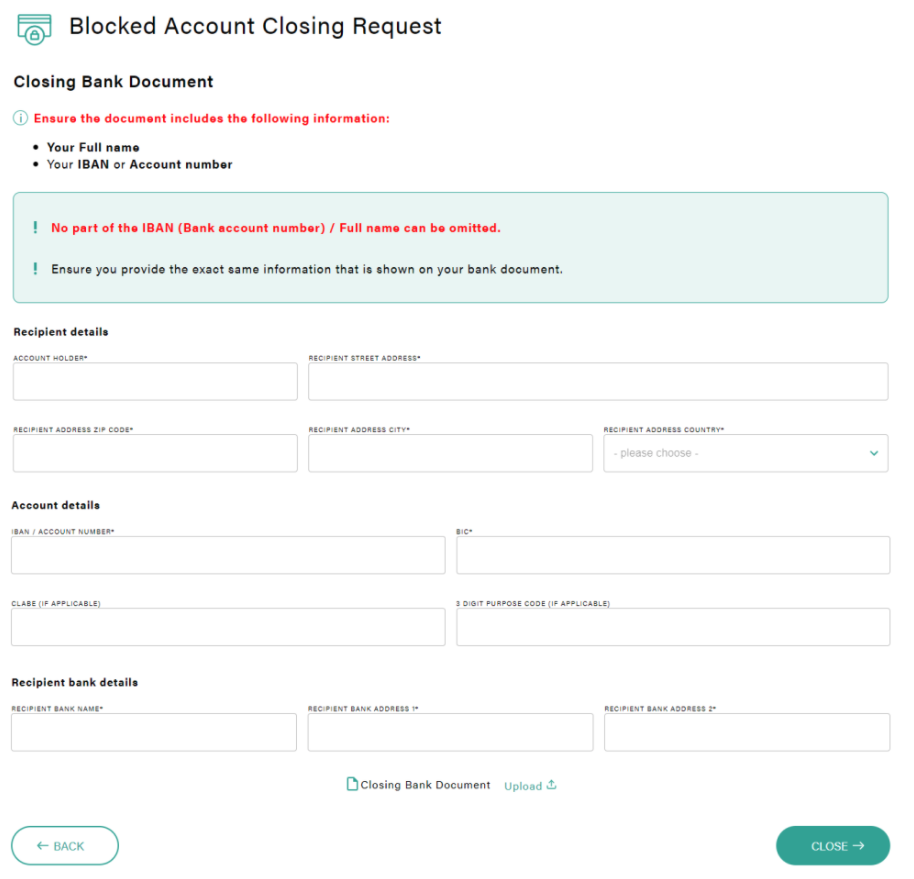Image resolution: width=914 pixels, height=879 pixels.
Task: Click the info circle icon beside the red notice
Action: coord(20,118)
